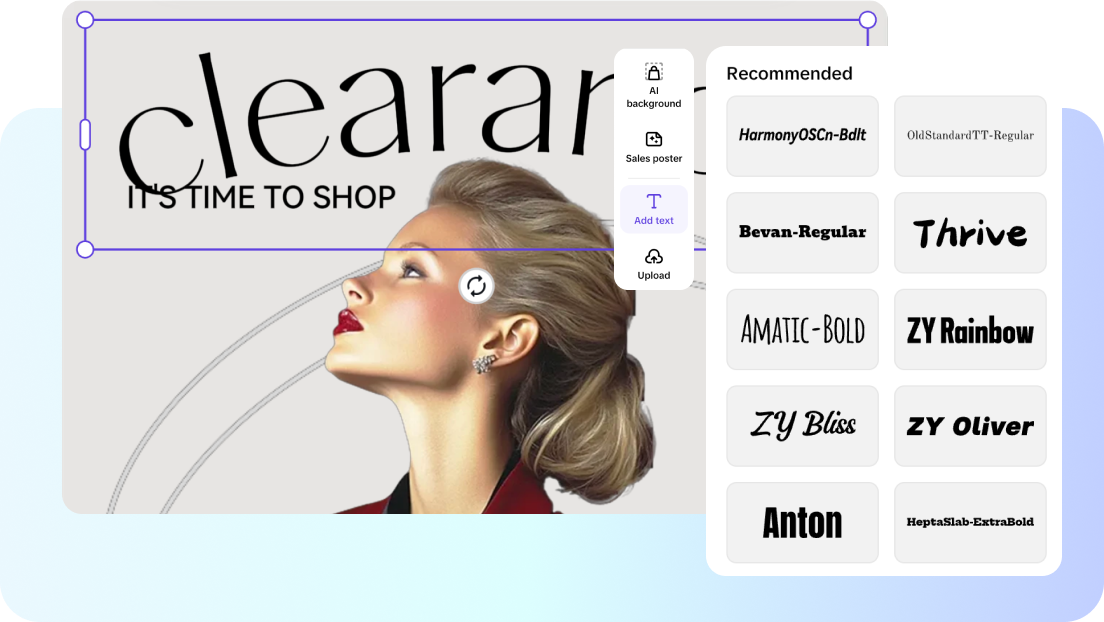Pick the ZY Rainbow font
The image size is (1104, 622).
pos(970,329)
